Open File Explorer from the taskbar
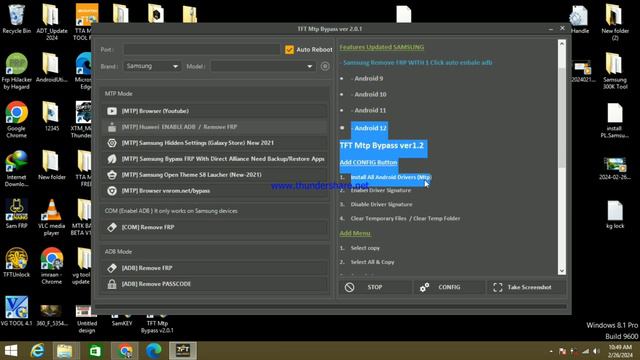The height and width of the screenshot is (360, 640). click(65, 351)
